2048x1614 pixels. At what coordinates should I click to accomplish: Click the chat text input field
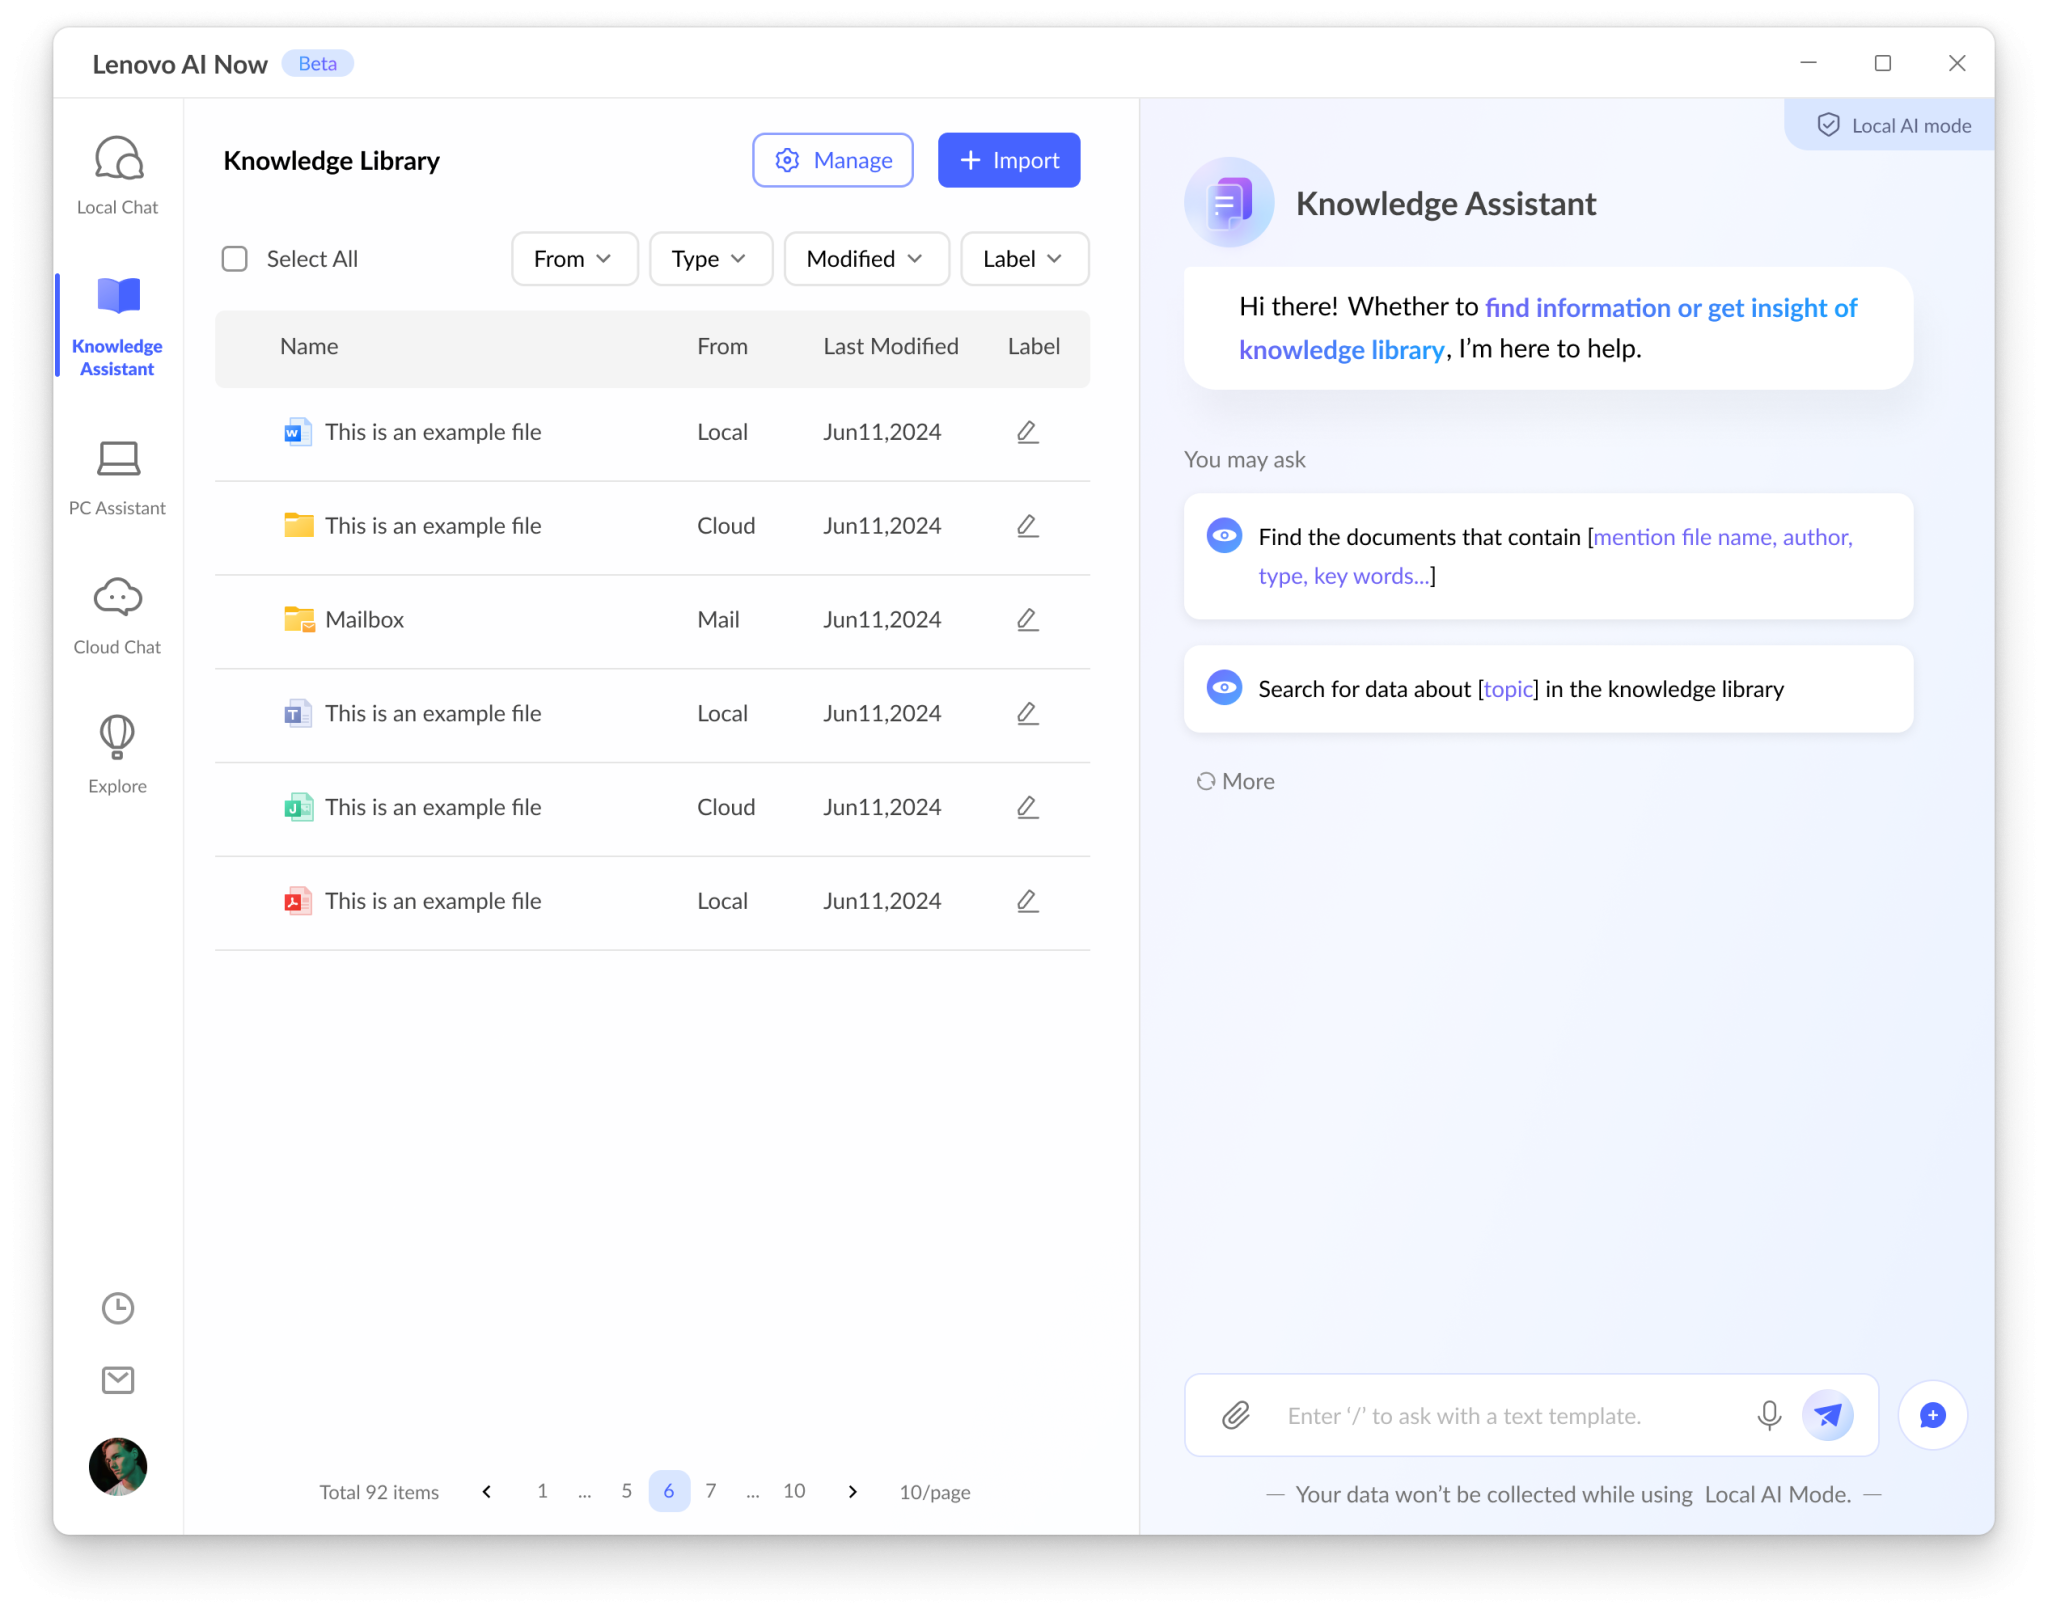click(1500, 1415)
